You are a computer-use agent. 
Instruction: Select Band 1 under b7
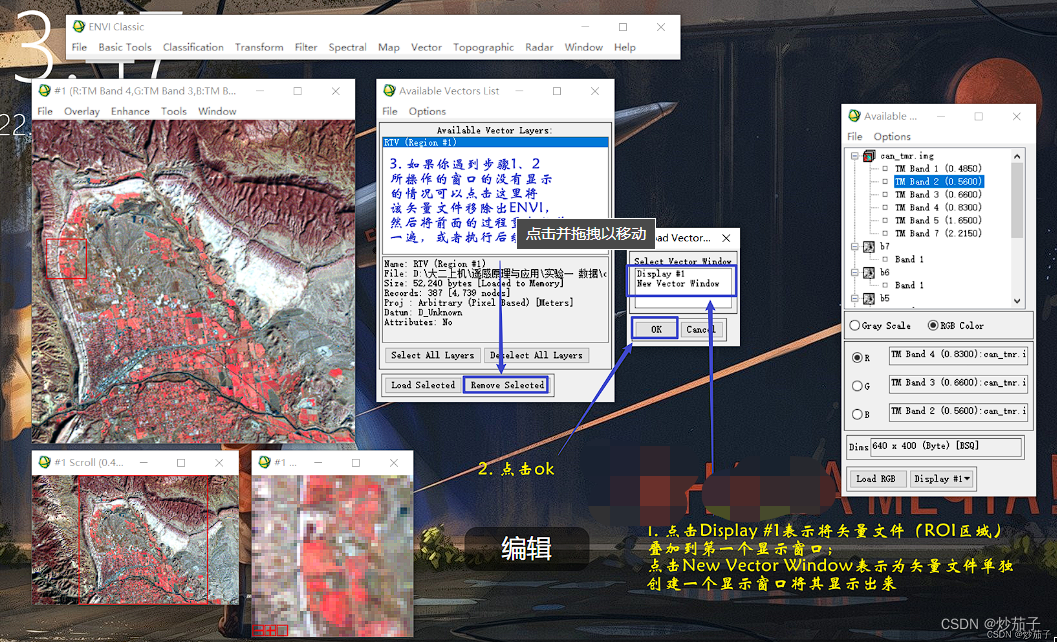pyautogui.click(x=909, y=260)
